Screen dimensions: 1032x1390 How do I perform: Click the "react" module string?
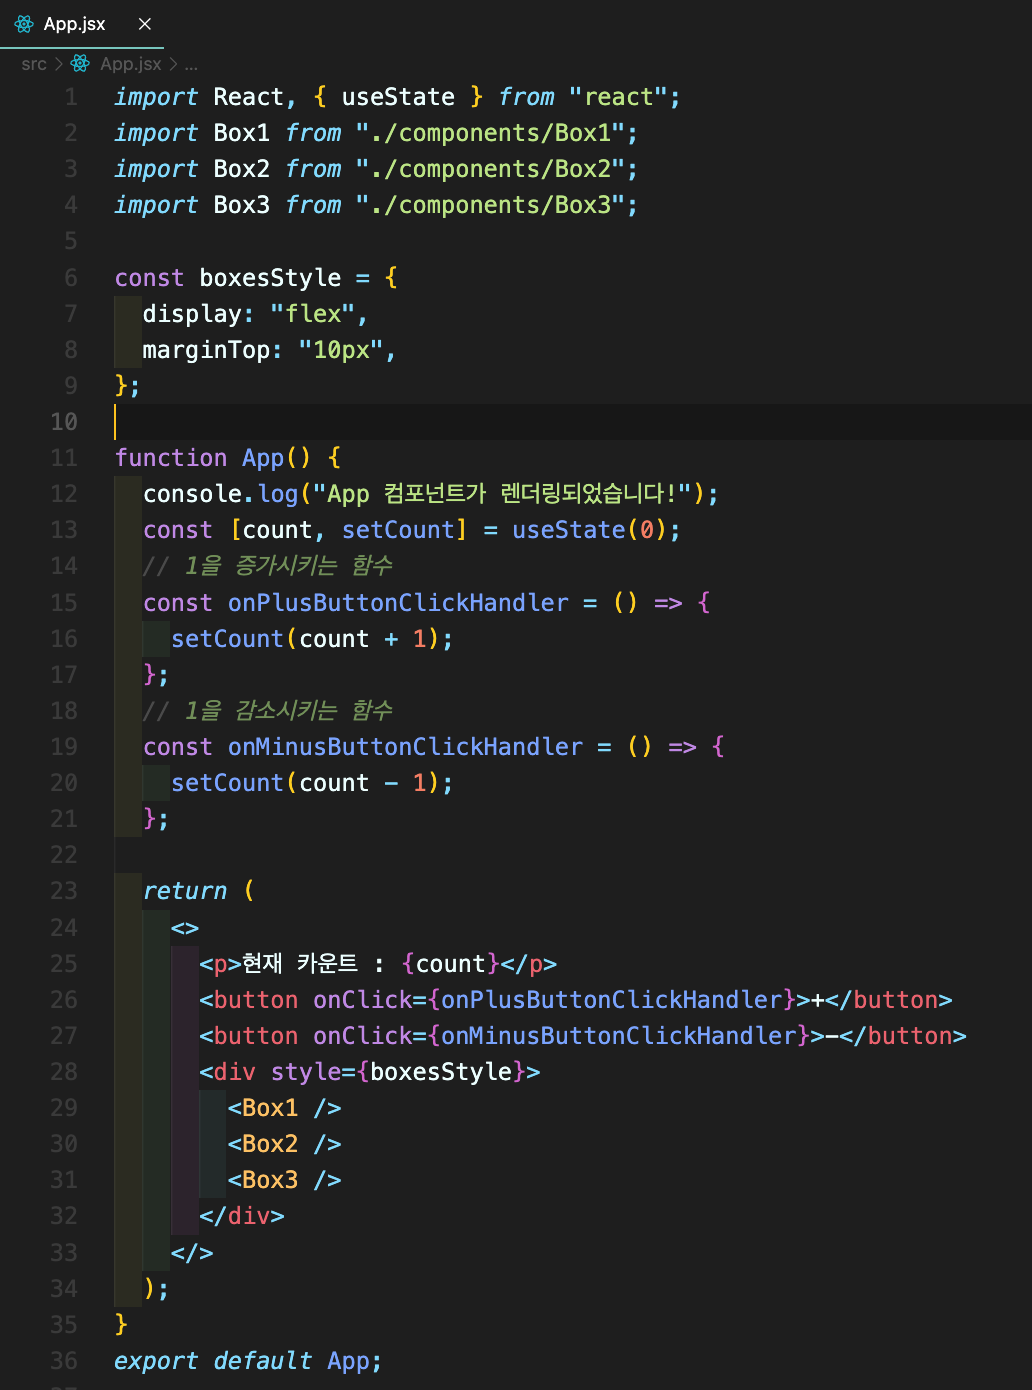618,97
